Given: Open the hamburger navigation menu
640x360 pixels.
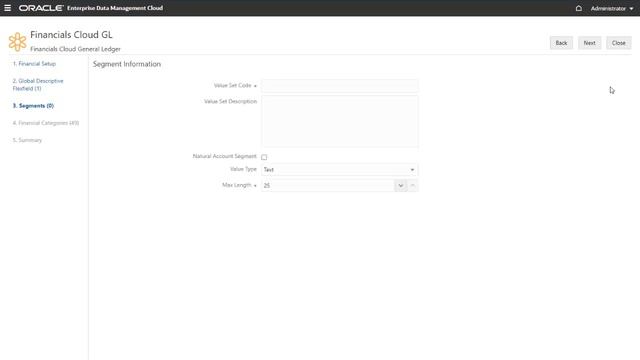Looking at the screenshot, I should 7,8.
